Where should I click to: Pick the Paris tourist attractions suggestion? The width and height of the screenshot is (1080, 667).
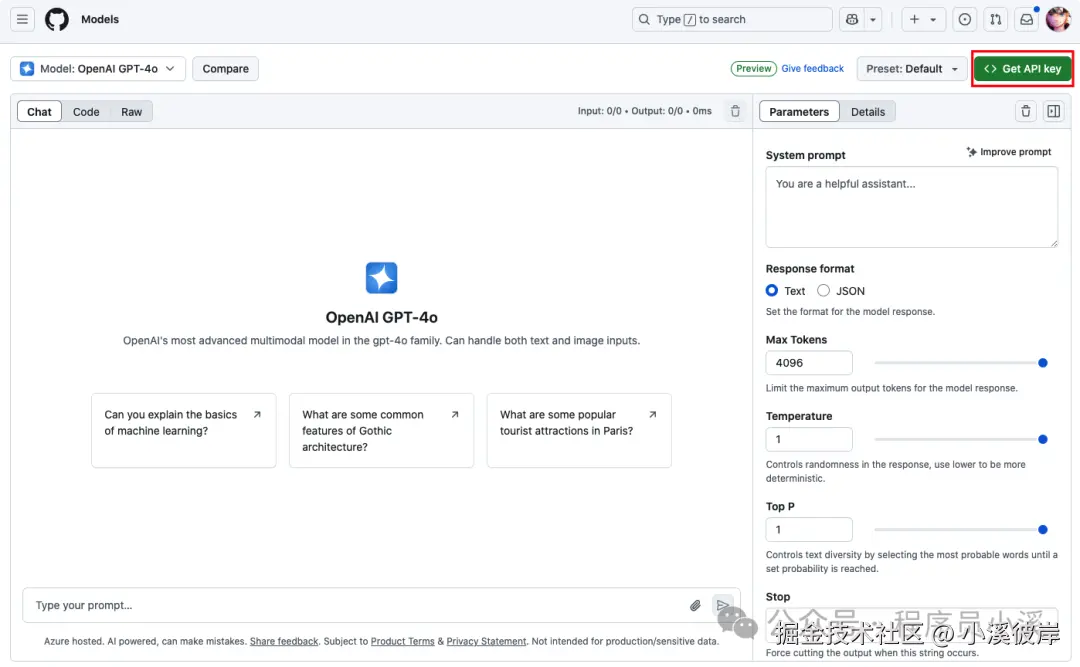[579, 430]
